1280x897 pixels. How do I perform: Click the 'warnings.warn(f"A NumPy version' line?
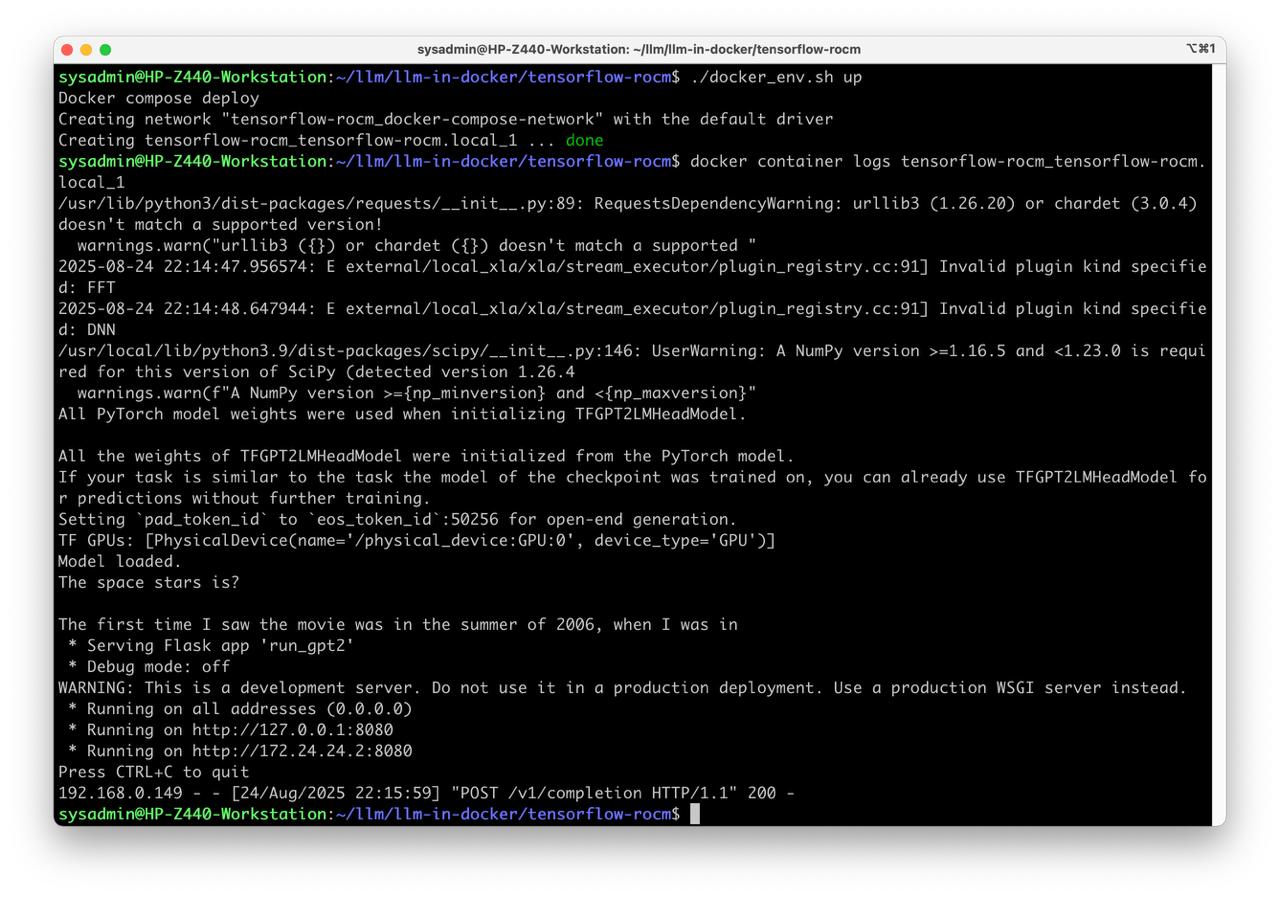(x=417, y=392)
